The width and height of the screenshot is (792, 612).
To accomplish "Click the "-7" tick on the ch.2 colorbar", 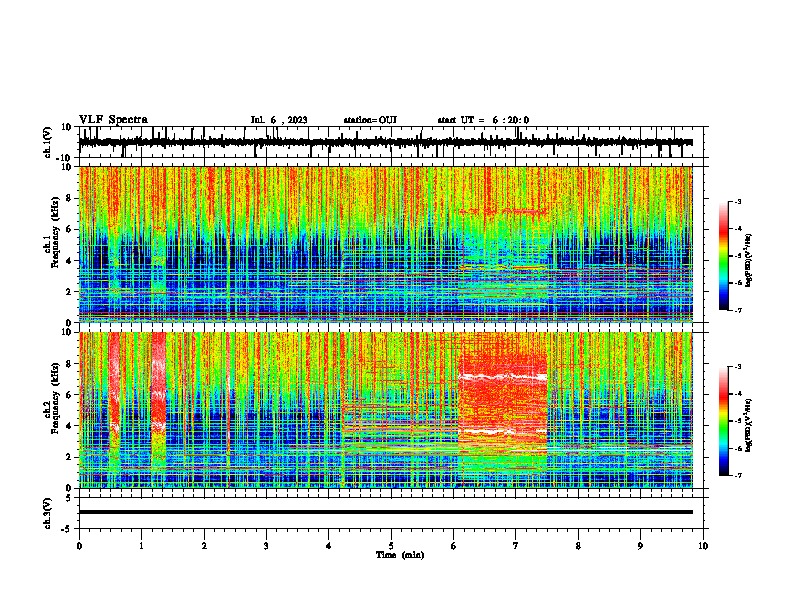I will coord(738,475).
